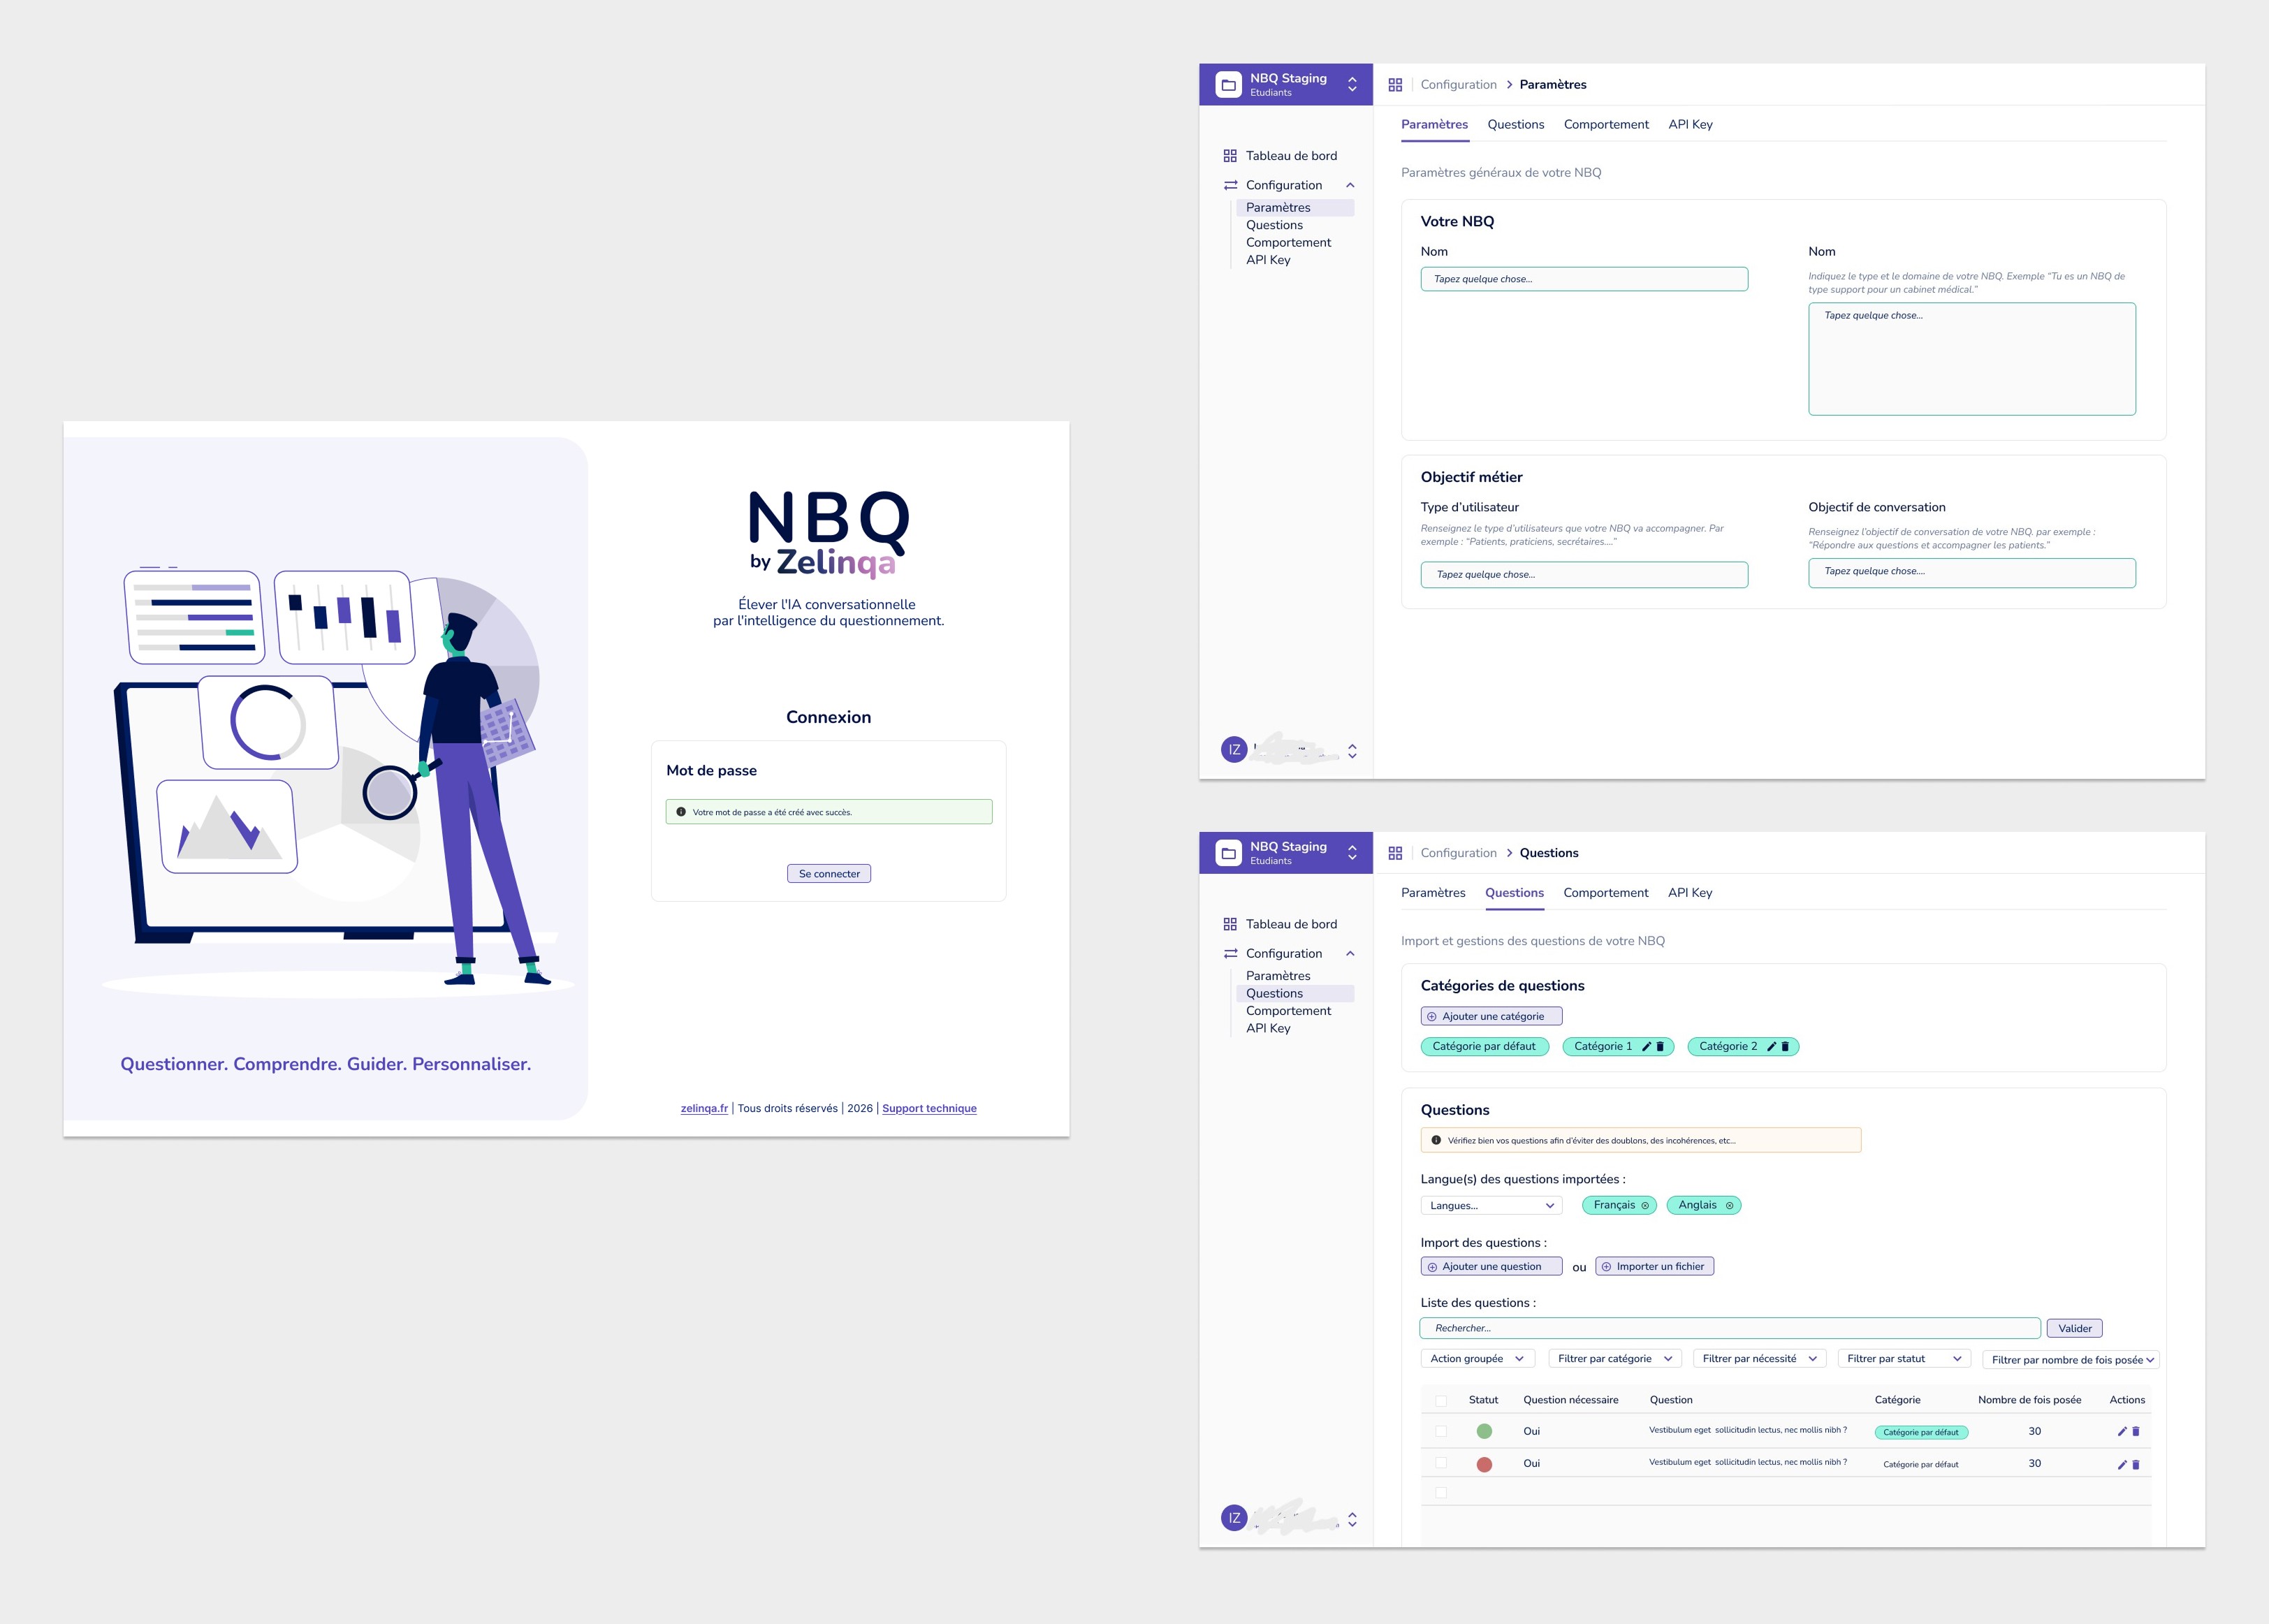Image resolution: width=2269 pixels, height=1624 pixels.
Task: Open the Langues dropdown
Action: [x=1491, y=1205]
